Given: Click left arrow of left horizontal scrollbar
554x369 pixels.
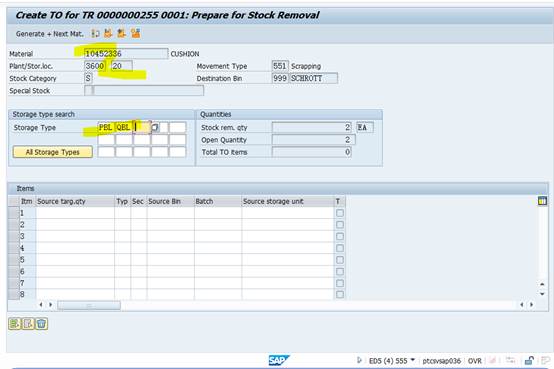Looking at the screenshot, I should pos(41,305).
